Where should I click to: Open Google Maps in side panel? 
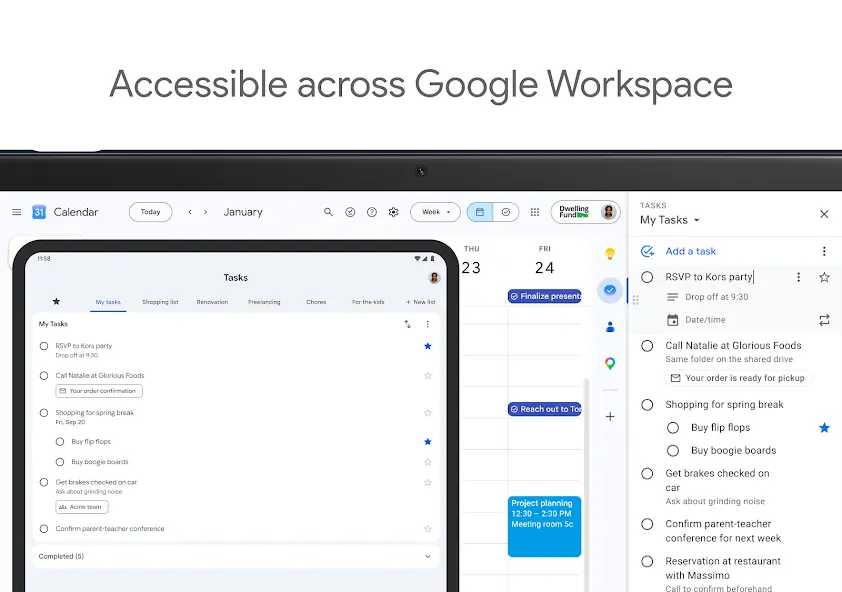pos(610,364)
